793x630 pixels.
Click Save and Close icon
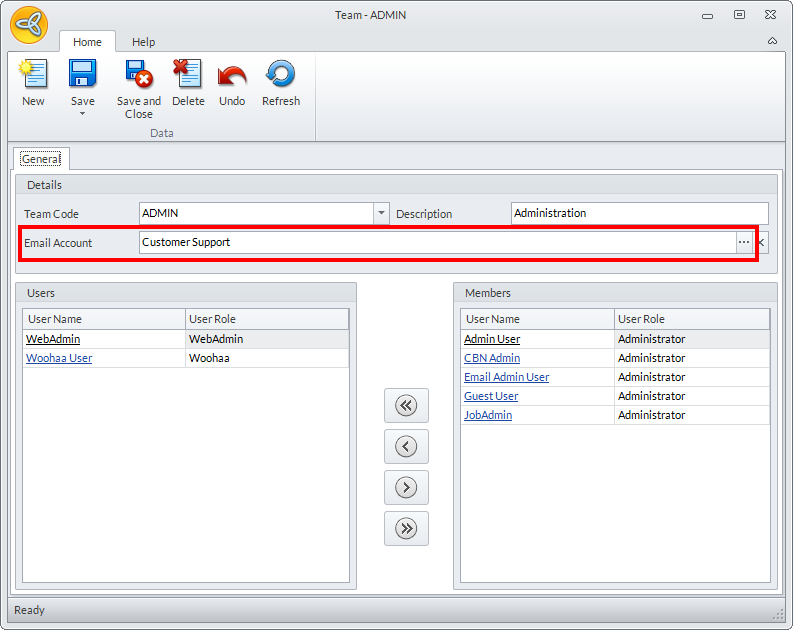tap(138, 75)
